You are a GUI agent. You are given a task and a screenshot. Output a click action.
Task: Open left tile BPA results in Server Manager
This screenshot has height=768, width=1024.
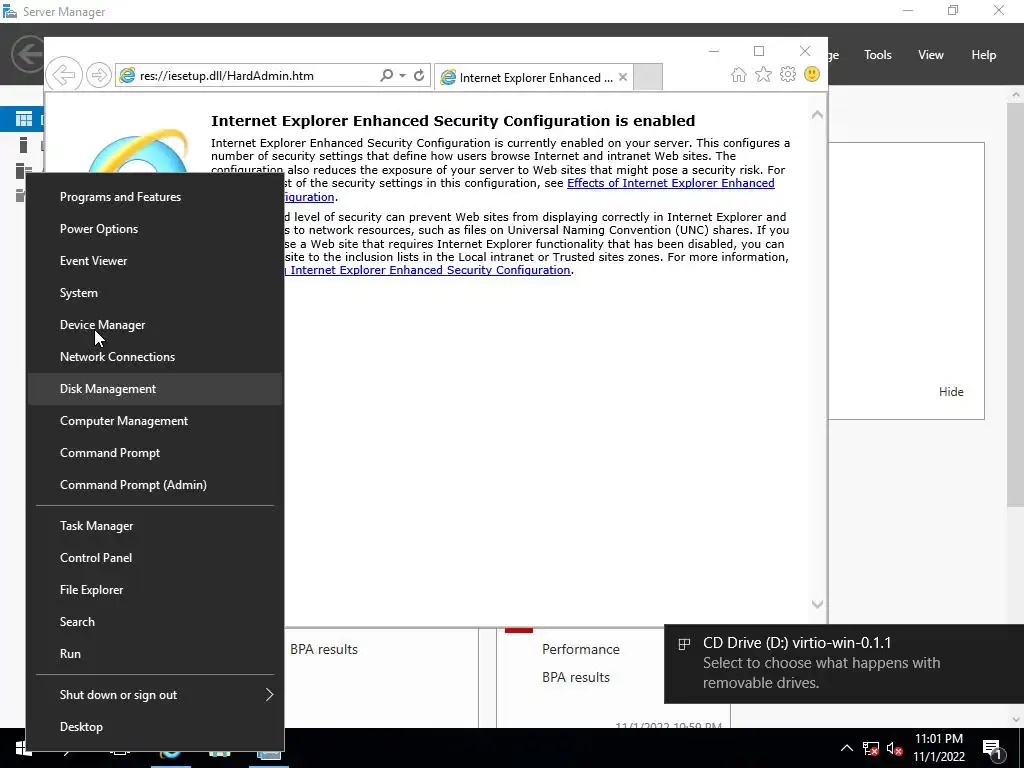(x=324, y=649)
